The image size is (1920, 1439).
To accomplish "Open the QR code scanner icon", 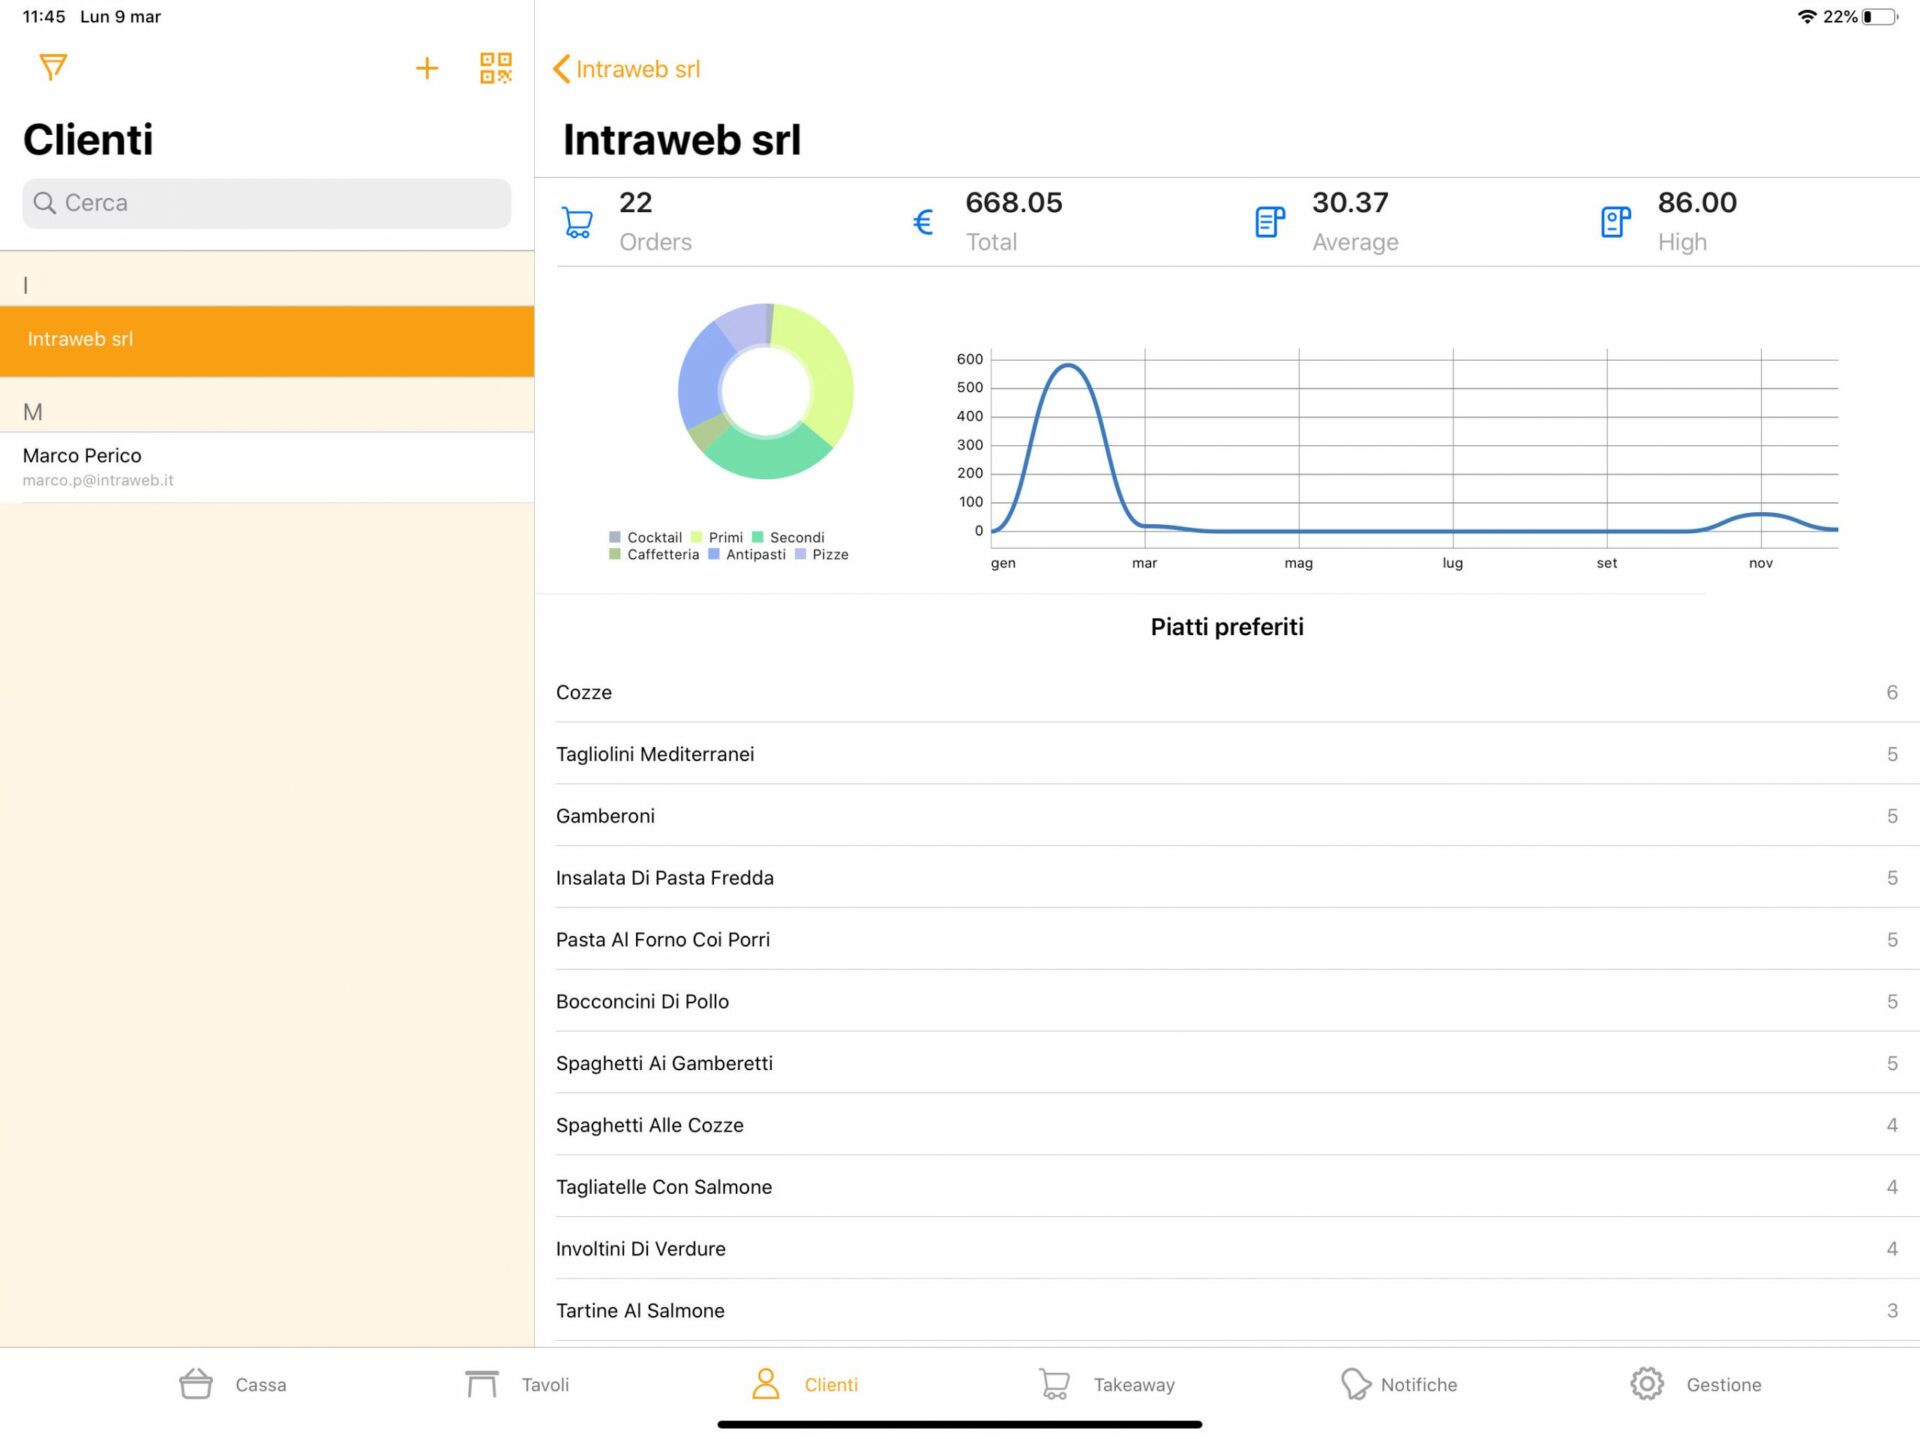I will click(x=495, y=68).
